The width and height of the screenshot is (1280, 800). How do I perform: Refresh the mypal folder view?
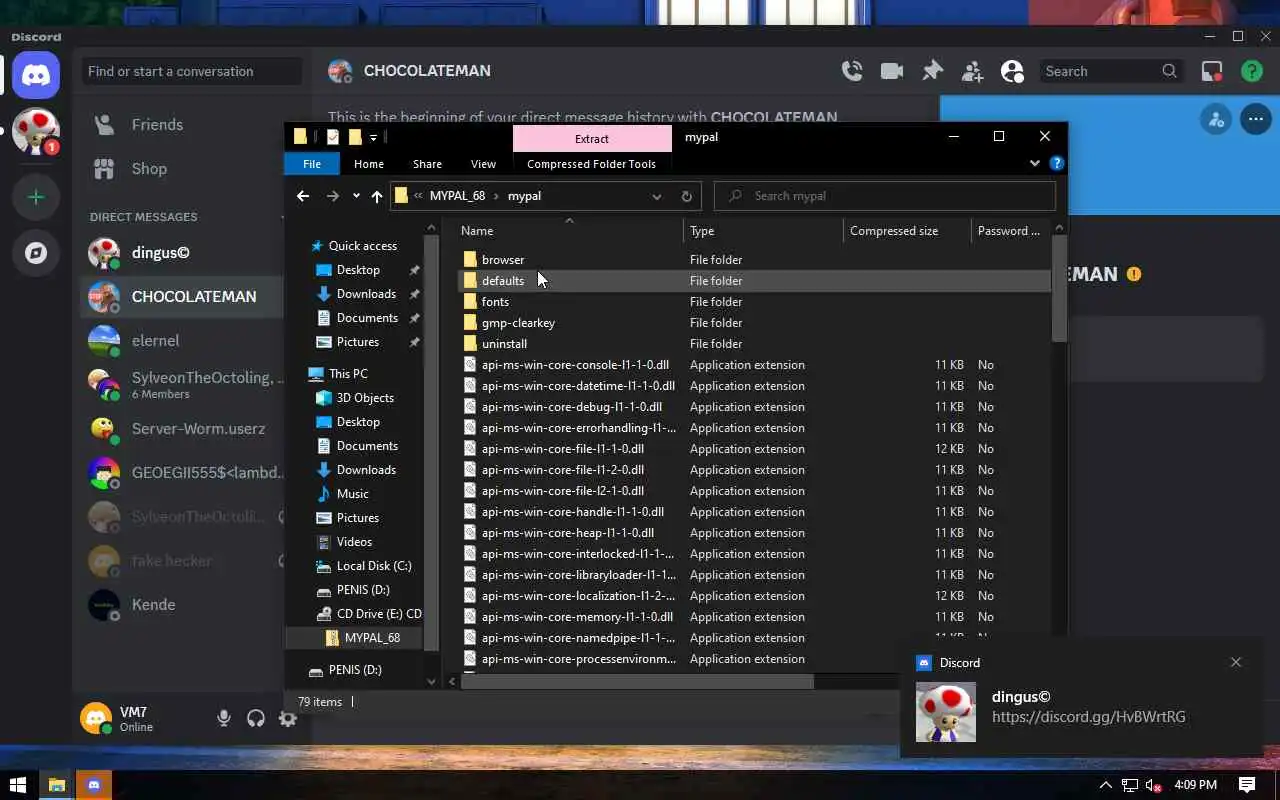(686, 196)
